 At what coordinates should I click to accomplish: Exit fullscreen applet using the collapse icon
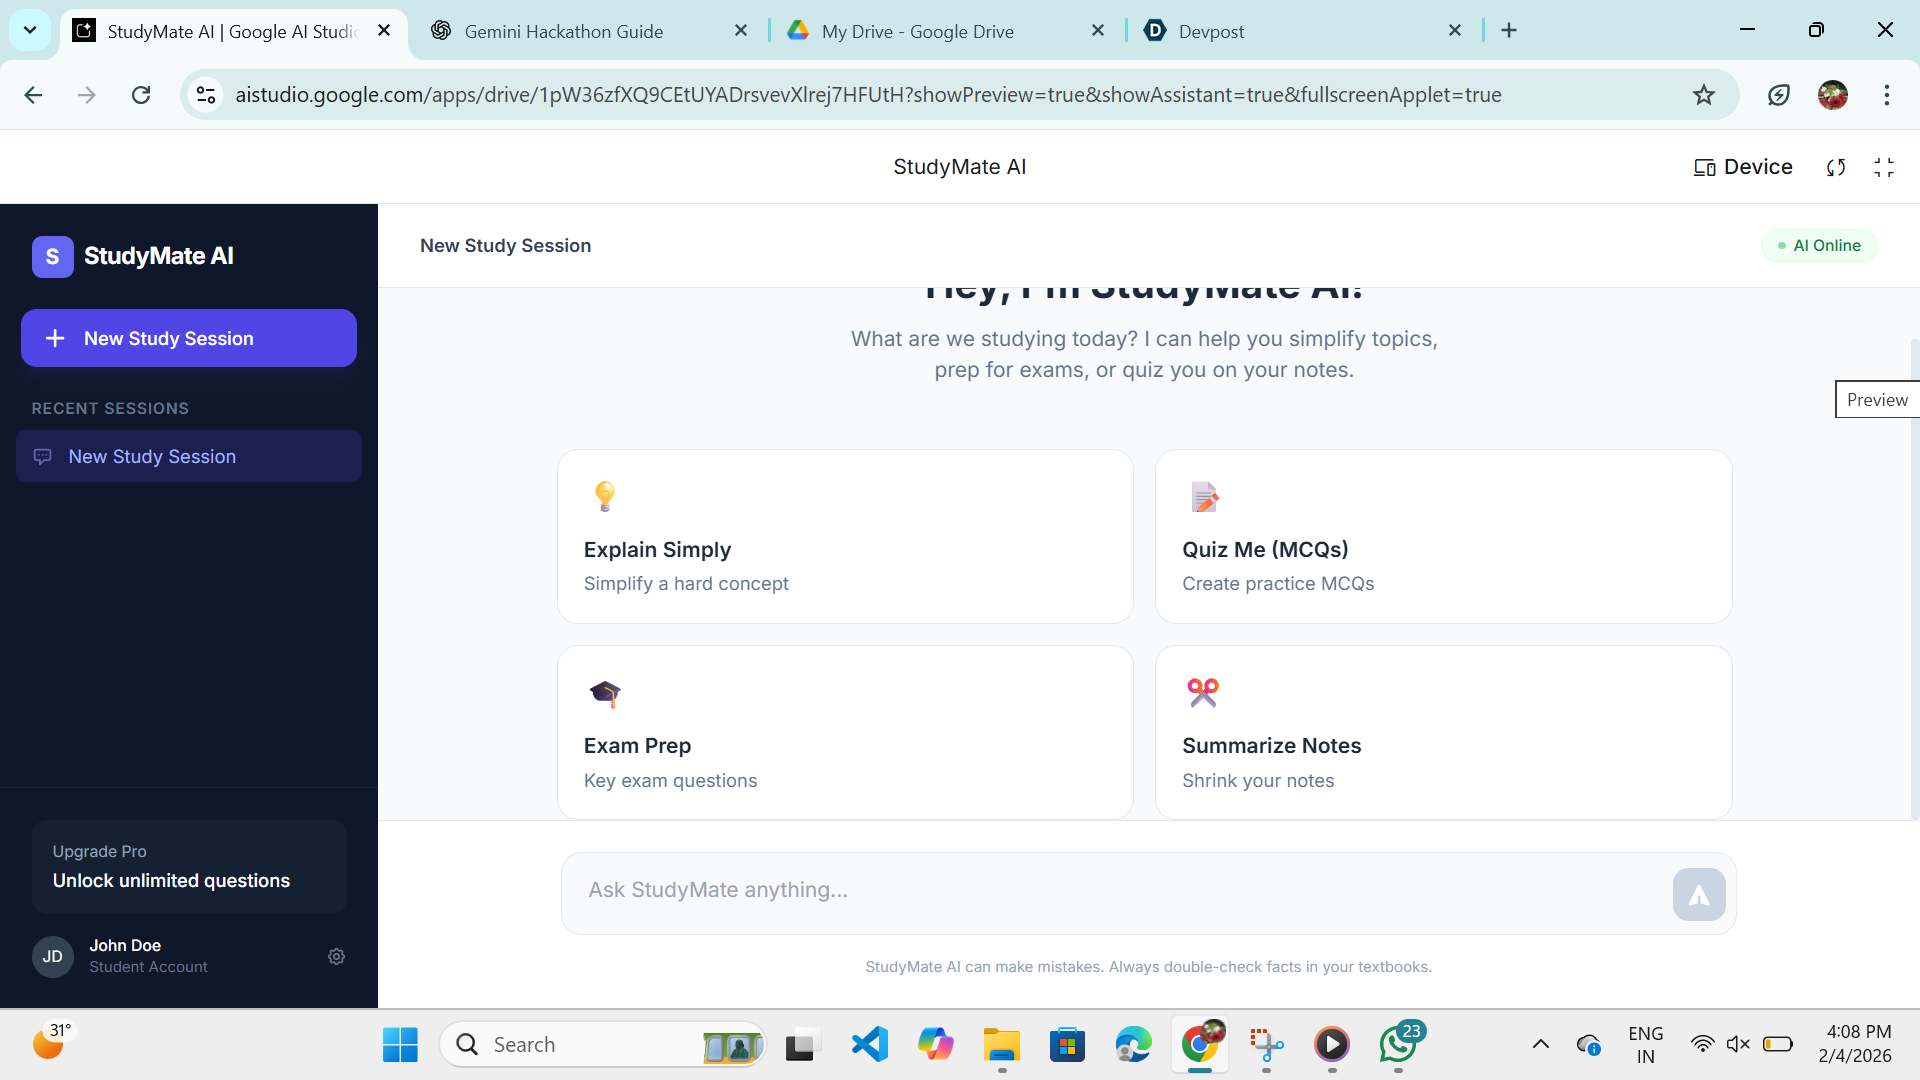[1884, 168]
